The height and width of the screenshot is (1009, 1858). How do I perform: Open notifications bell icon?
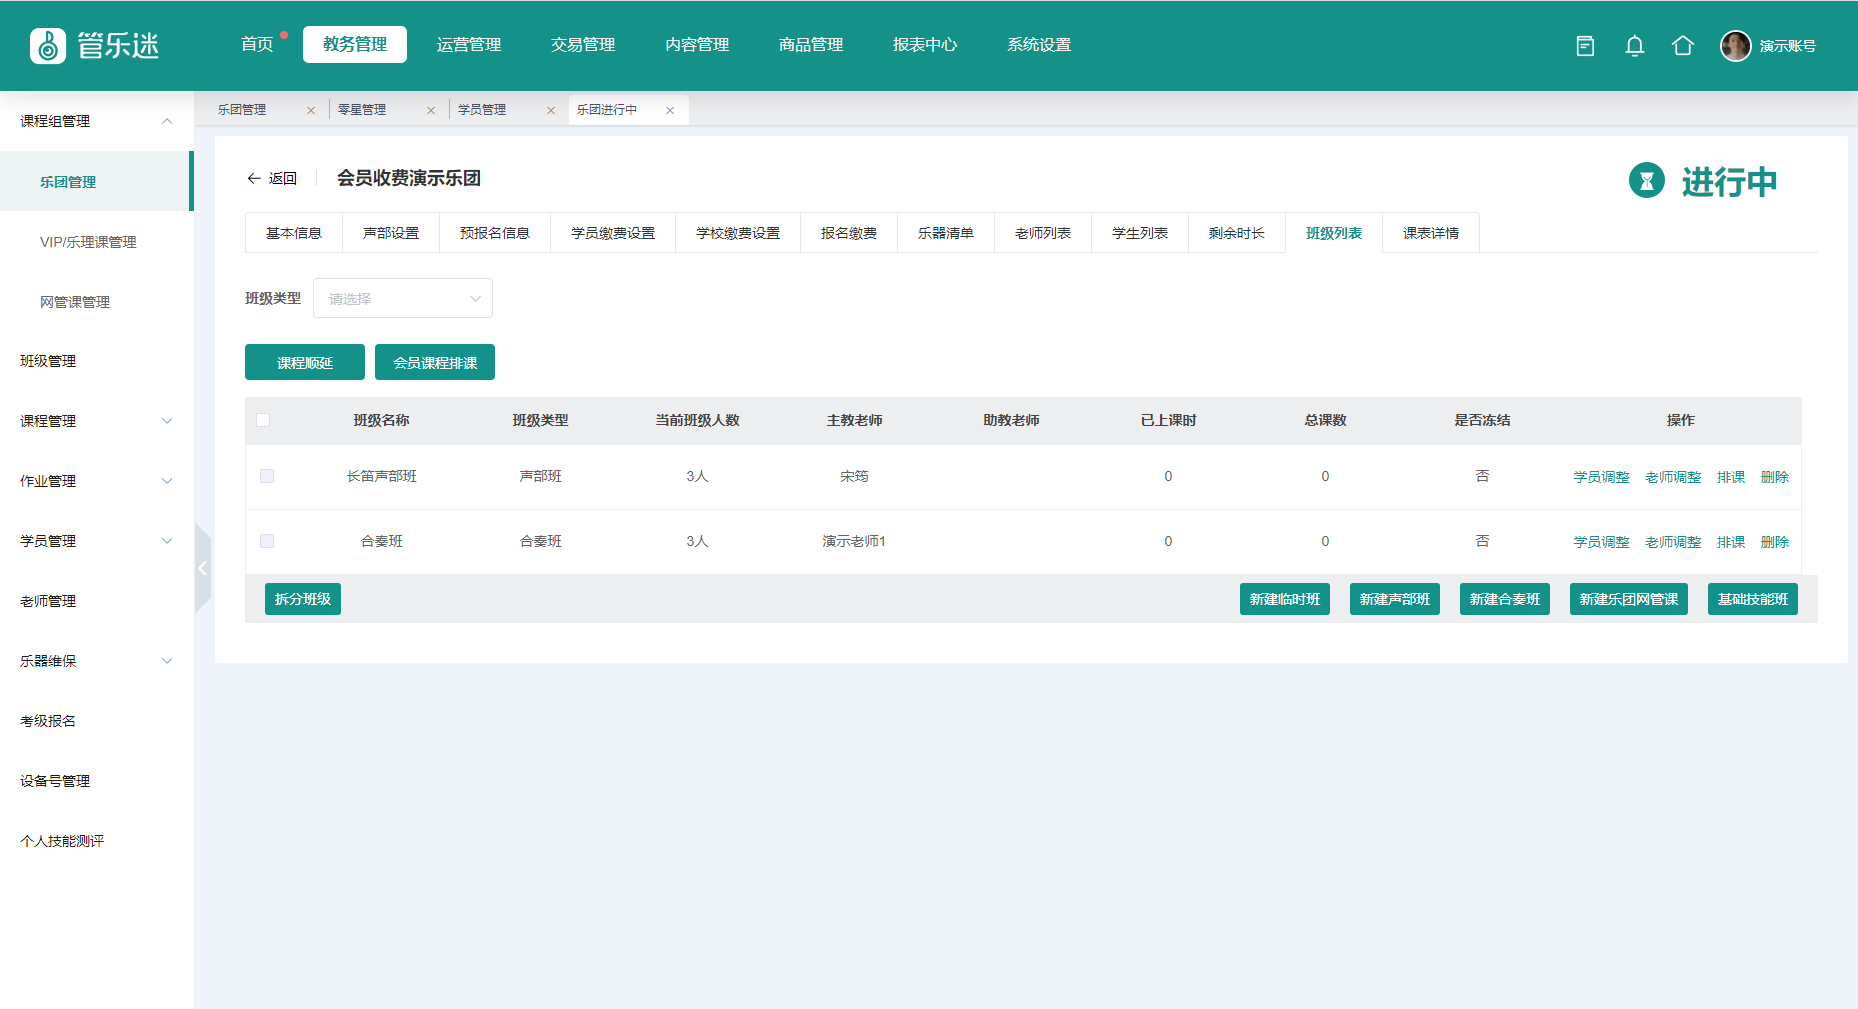(x=1634, y=46)
